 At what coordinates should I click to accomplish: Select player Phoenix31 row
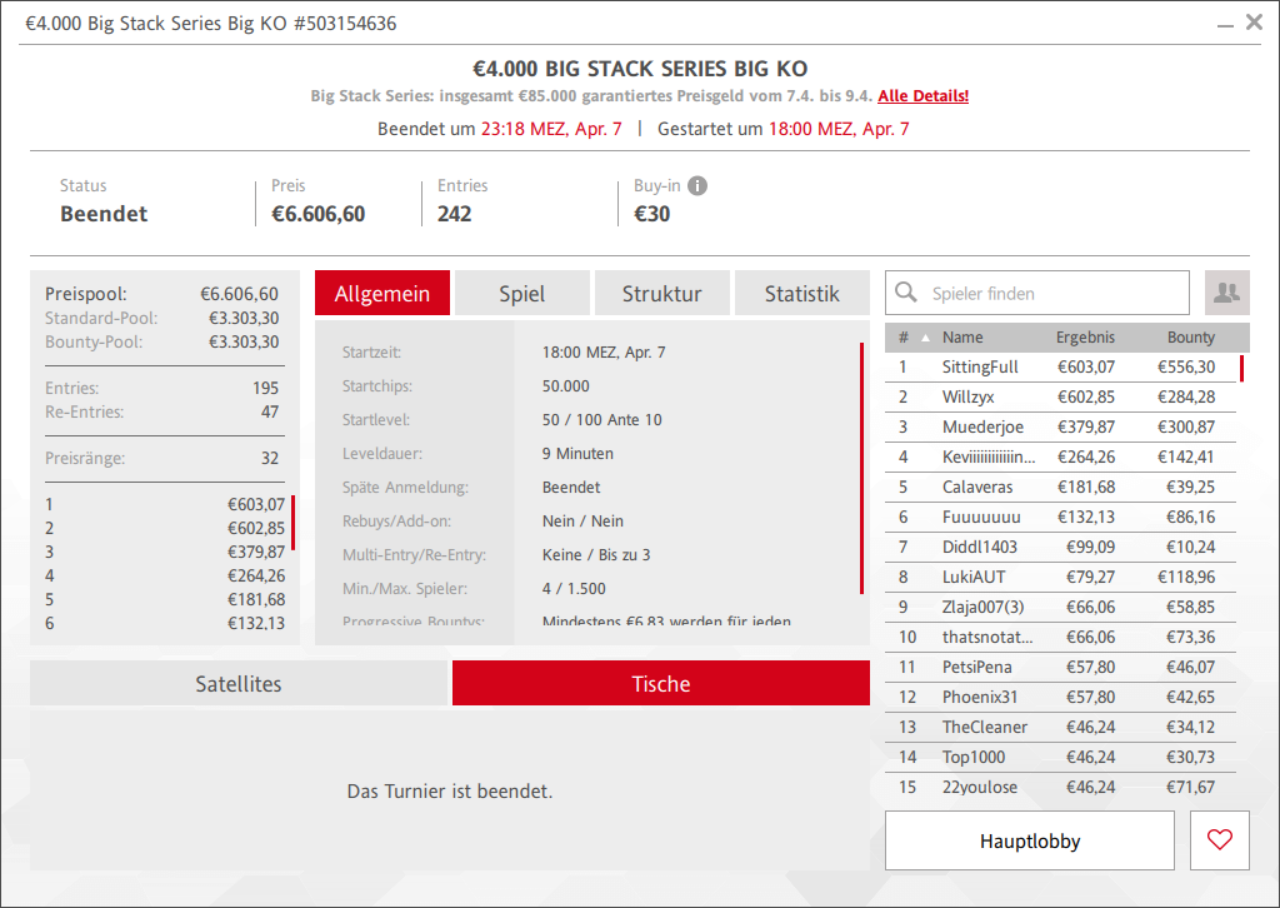pos(1061,697)
